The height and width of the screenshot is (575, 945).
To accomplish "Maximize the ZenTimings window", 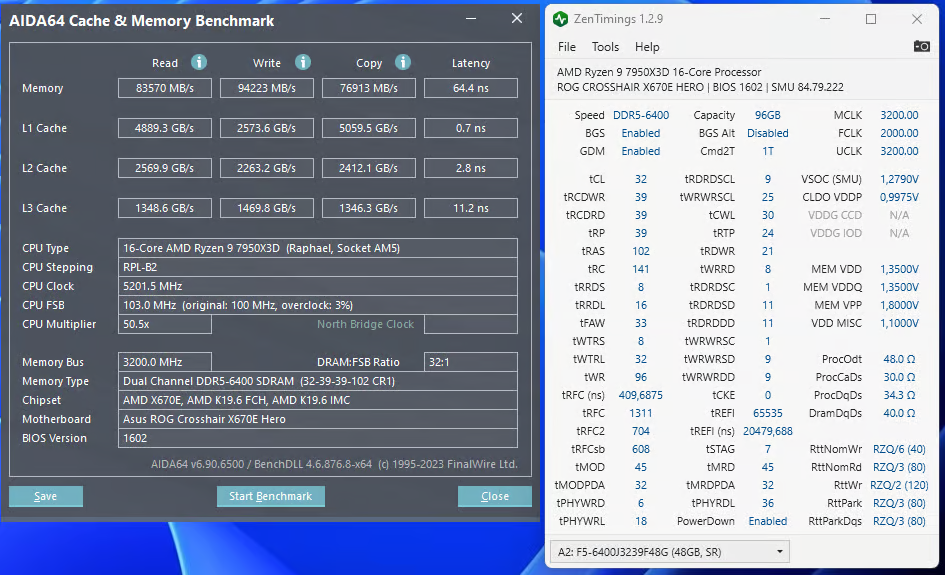I will pyautogui.click(x=871, y=19).
